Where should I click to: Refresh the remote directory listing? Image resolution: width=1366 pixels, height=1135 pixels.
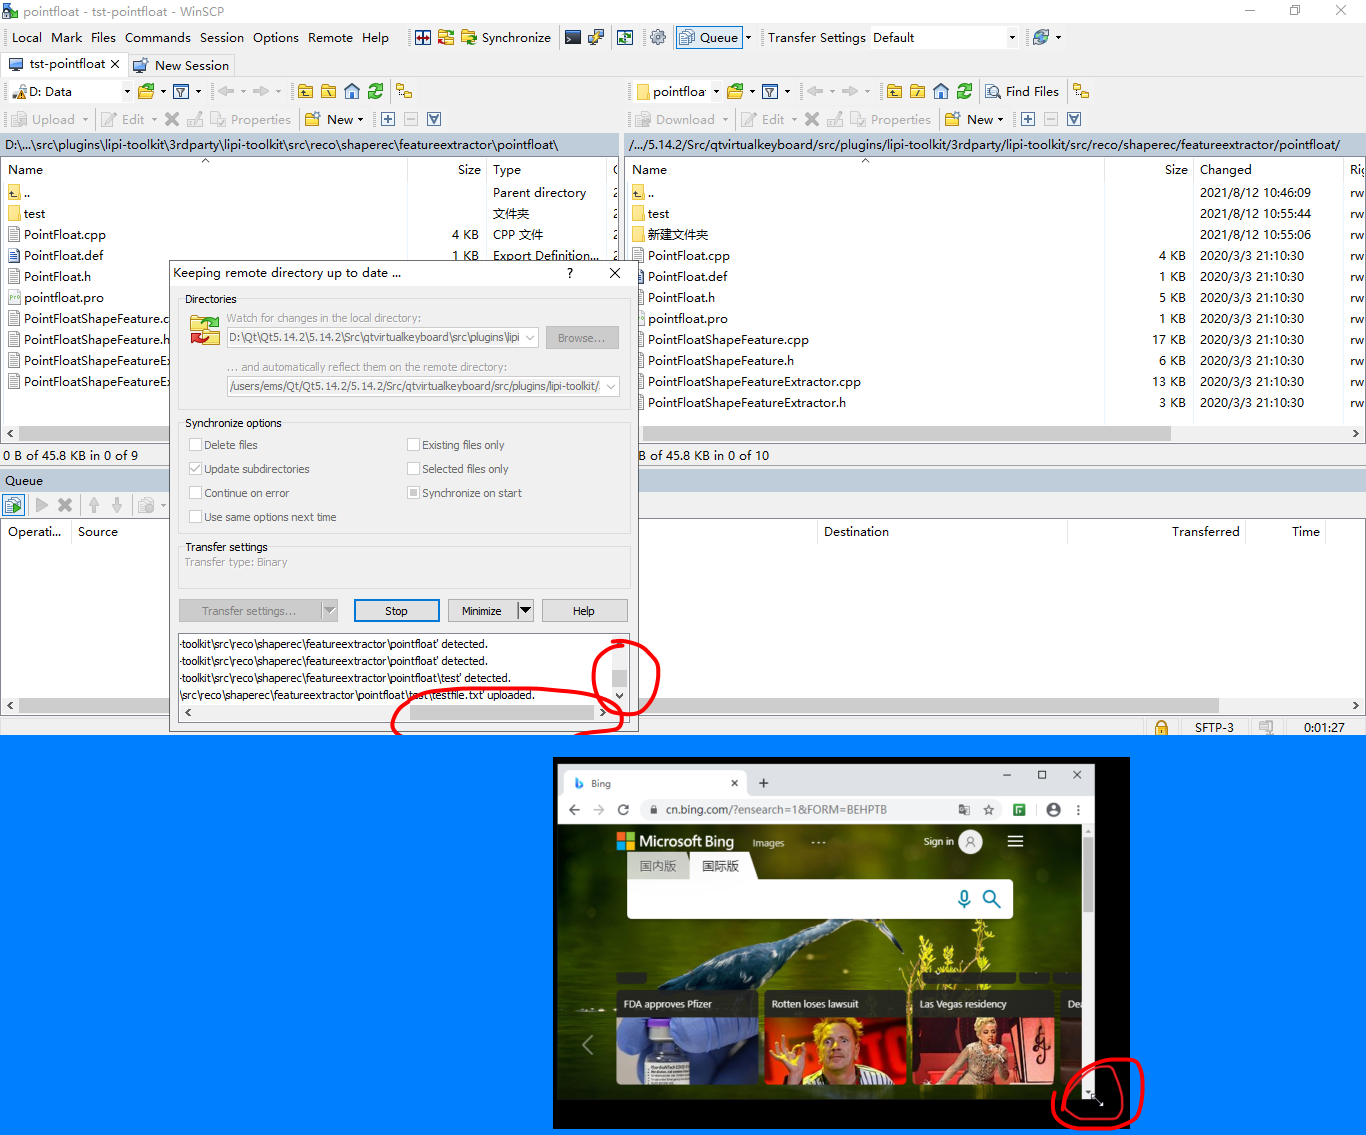point(964,91)
